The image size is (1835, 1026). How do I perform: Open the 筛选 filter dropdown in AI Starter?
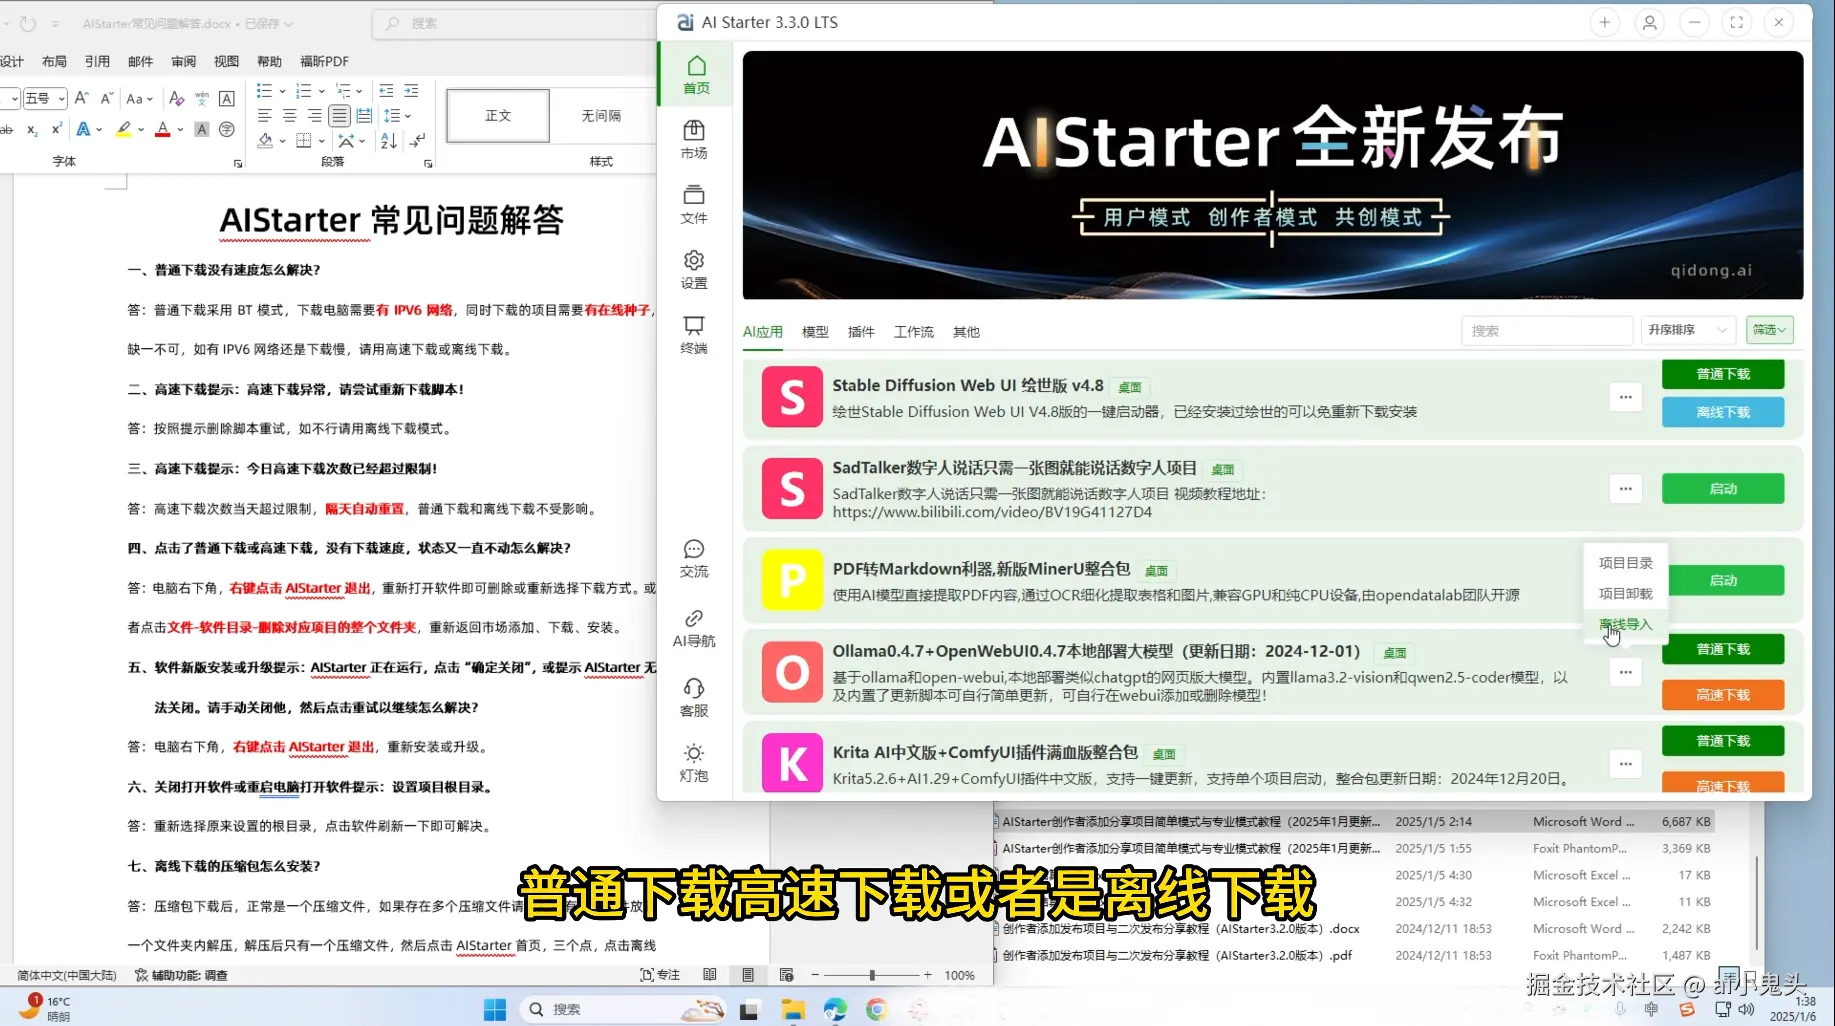click(1768, 330)
